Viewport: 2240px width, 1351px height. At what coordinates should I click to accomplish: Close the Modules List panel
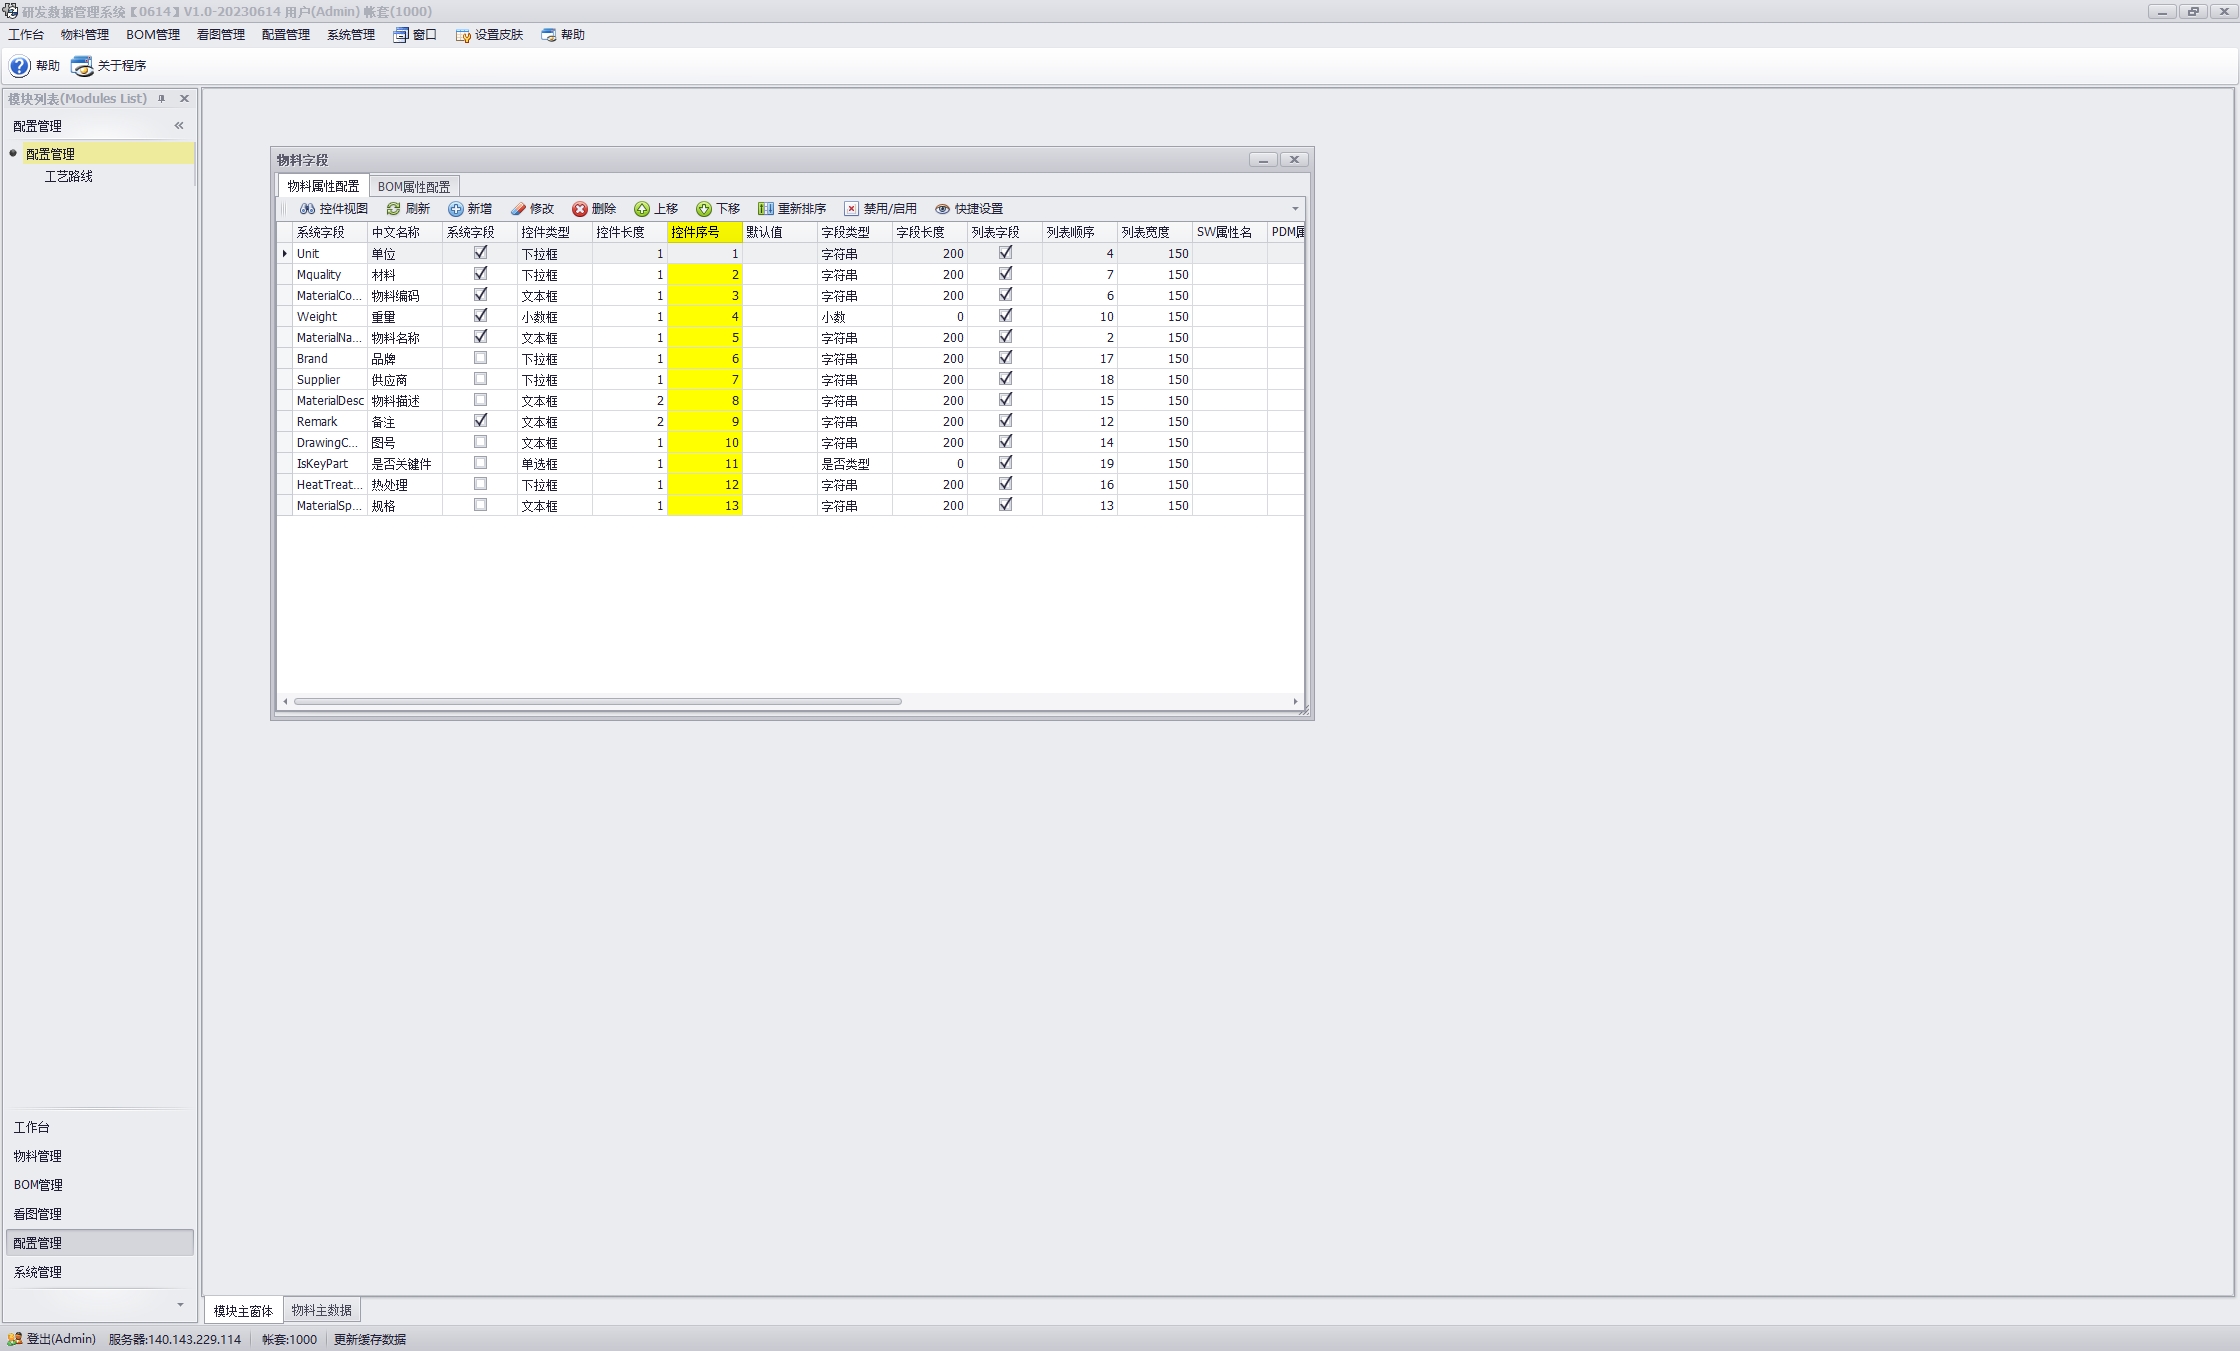(x=184, y=99)
